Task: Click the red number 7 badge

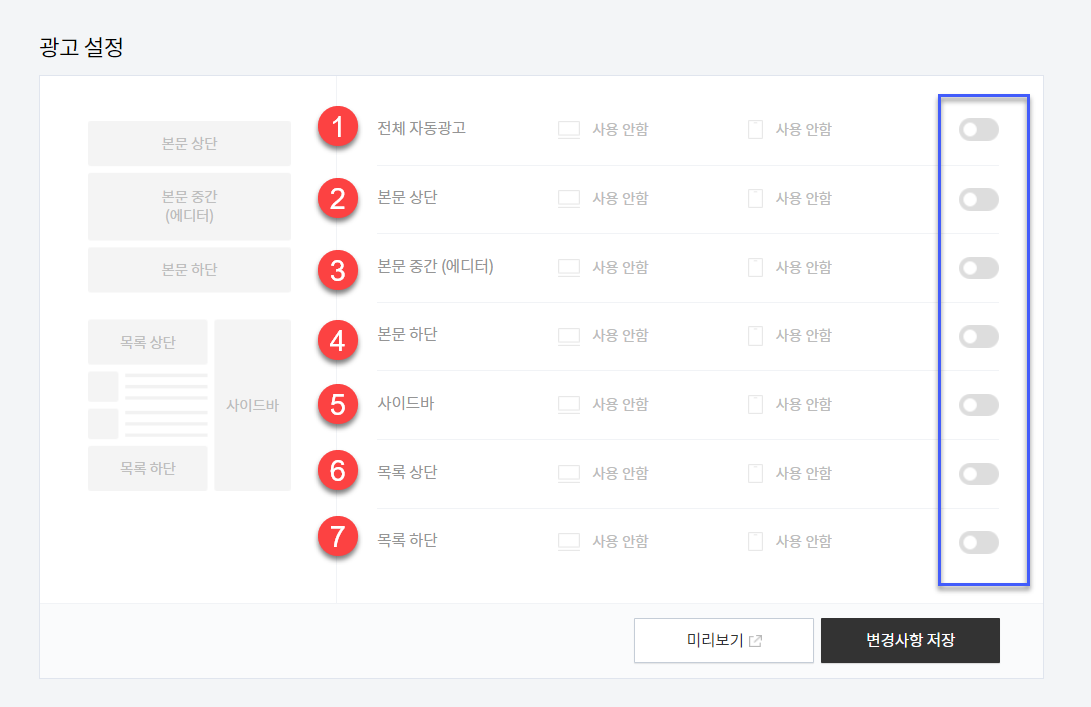Action: [337, 537]
